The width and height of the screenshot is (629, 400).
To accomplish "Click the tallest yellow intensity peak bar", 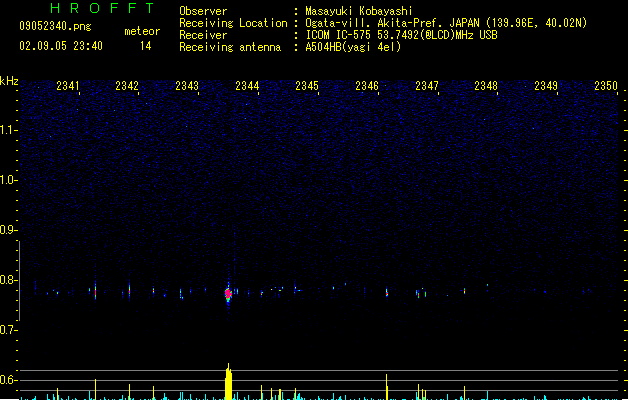I will tap(228, 382).
